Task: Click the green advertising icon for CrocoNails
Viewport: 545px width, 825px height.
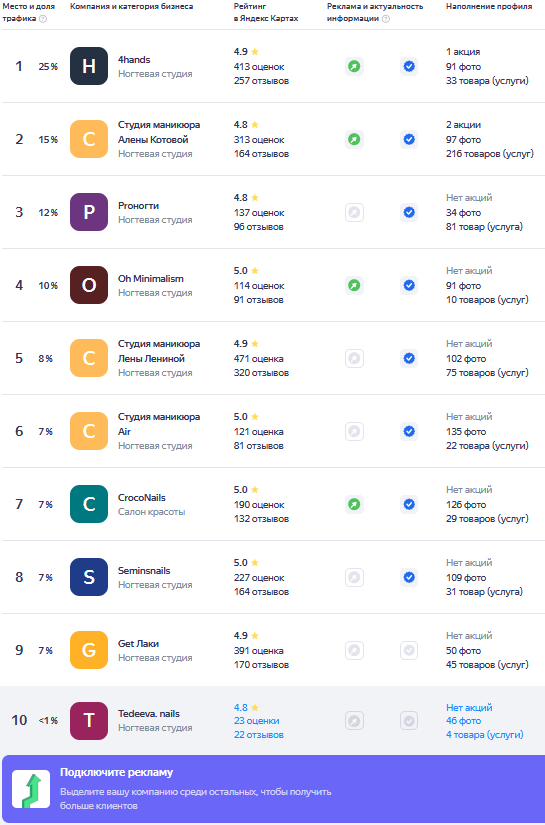Action: 355,505
